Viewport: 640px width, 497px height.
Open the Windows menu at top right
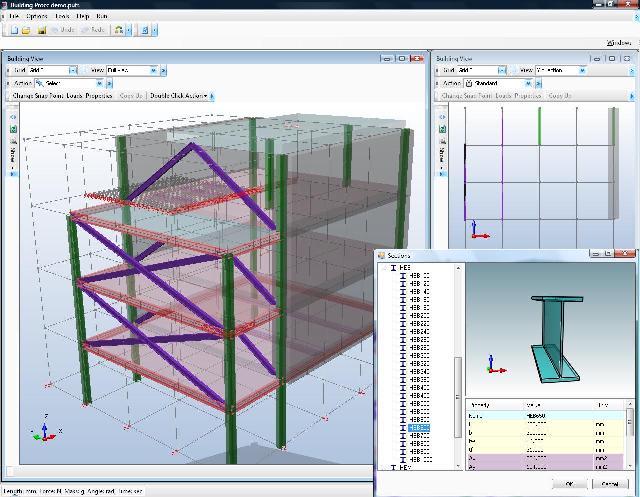[618, 43]
